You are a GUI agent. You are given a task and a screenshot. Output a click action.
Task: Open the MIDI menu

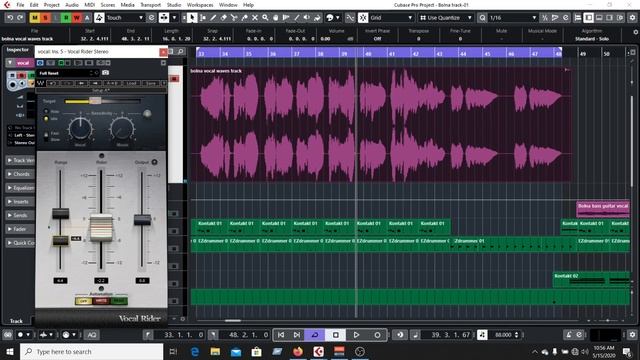pyautogui.click(x=89, y=5)
